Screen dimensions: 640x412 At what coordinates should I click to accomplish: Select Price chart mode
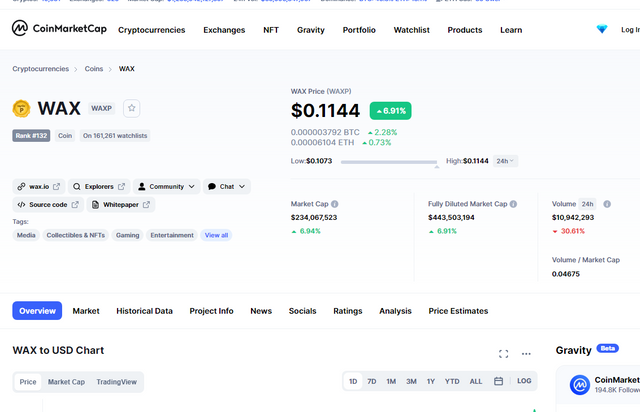point(28,382)
